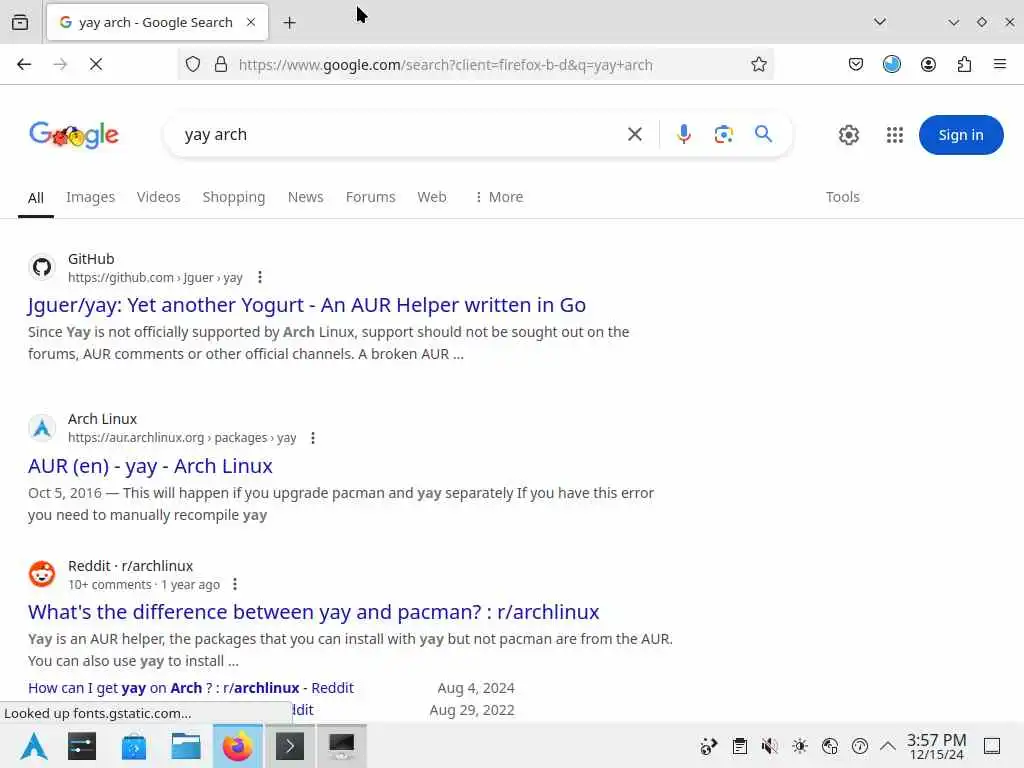Open the tracking protection shield icon
The image size is (1024, 768).
point(193,64)
